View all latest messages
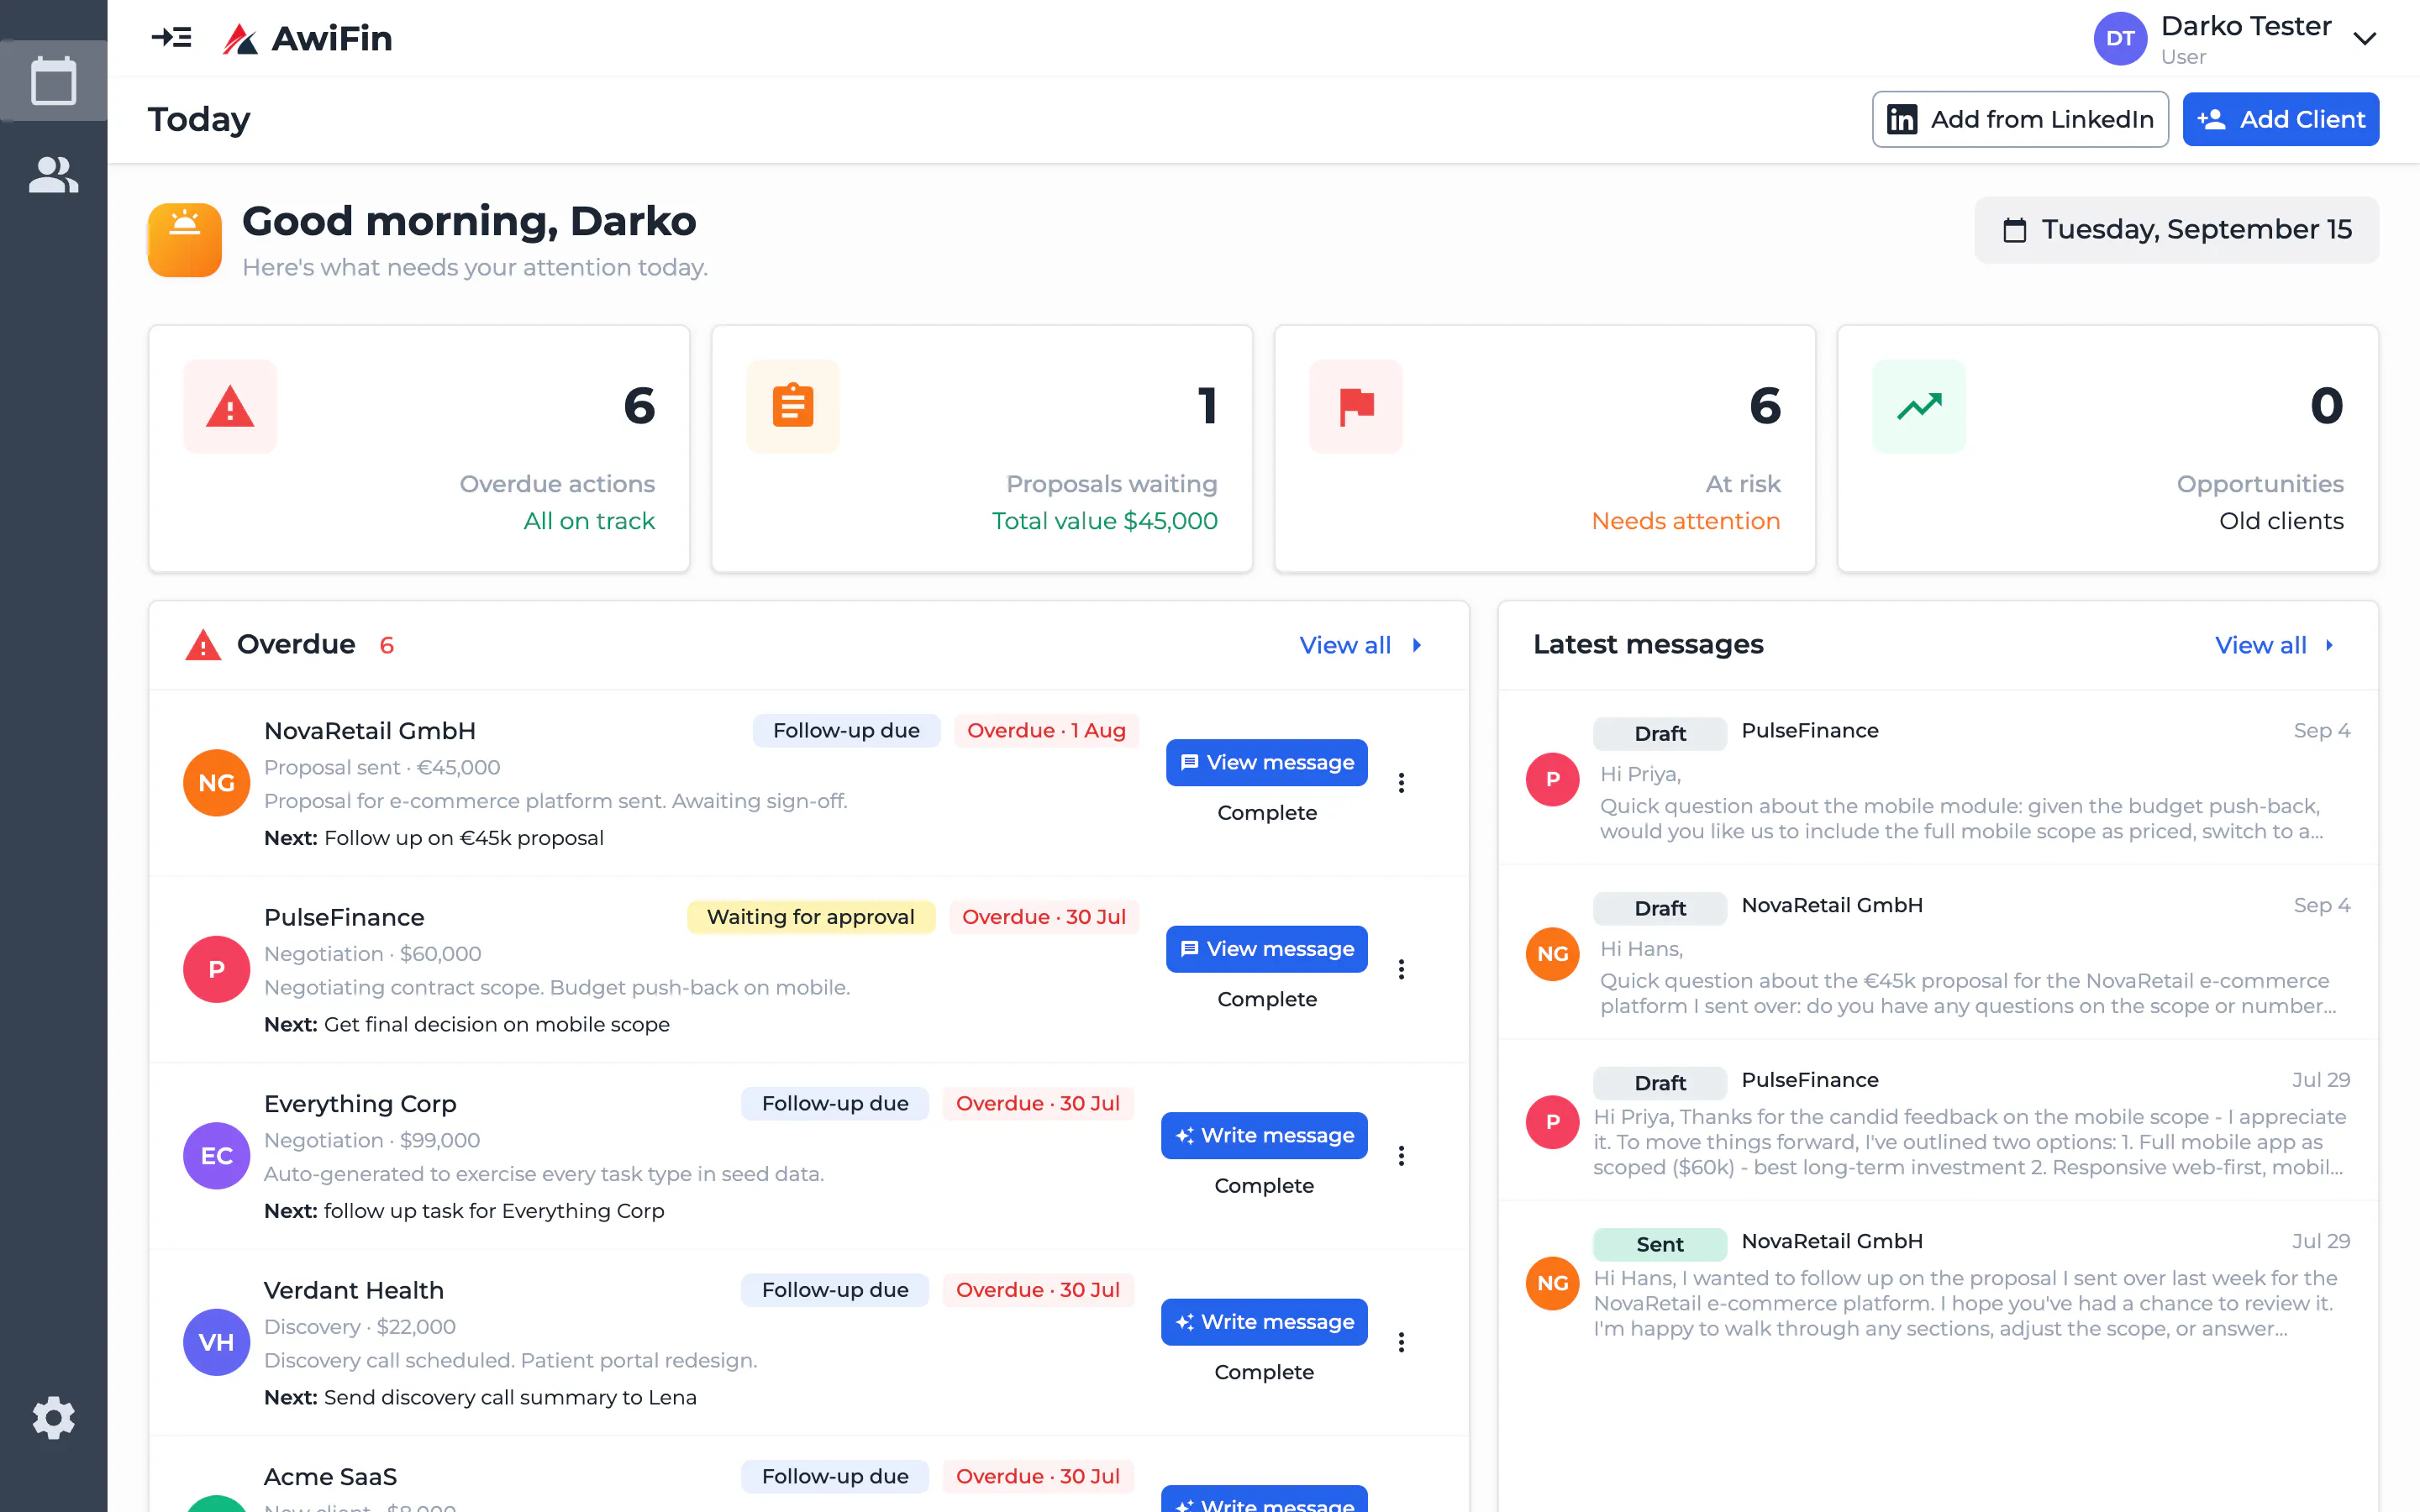 [2275, 645]
